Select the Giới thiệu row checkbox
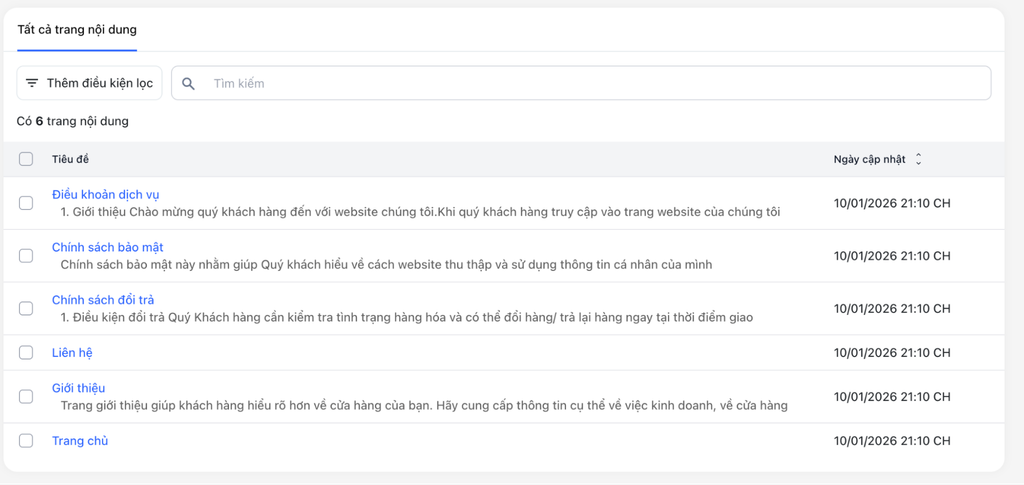1024x485 pixels. tap(26, 397)
